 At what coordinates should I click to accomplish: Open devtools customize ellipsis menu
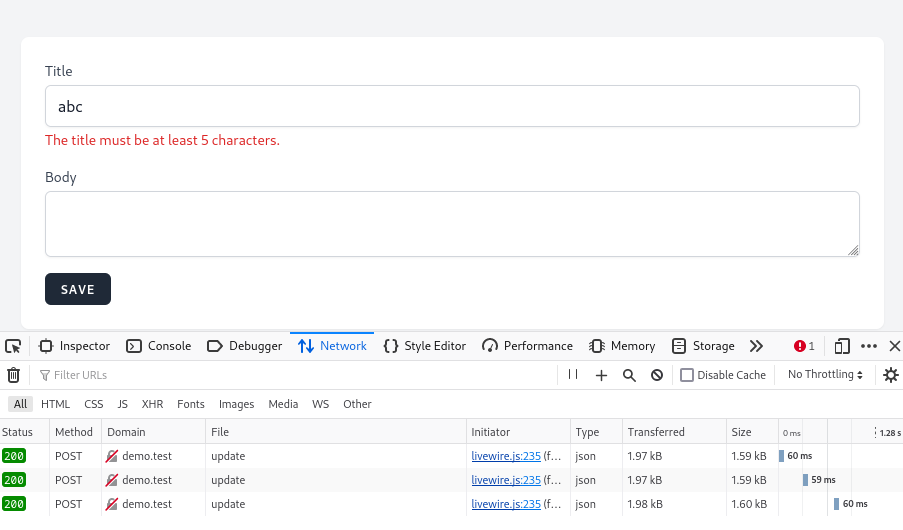tap(868, 346)
